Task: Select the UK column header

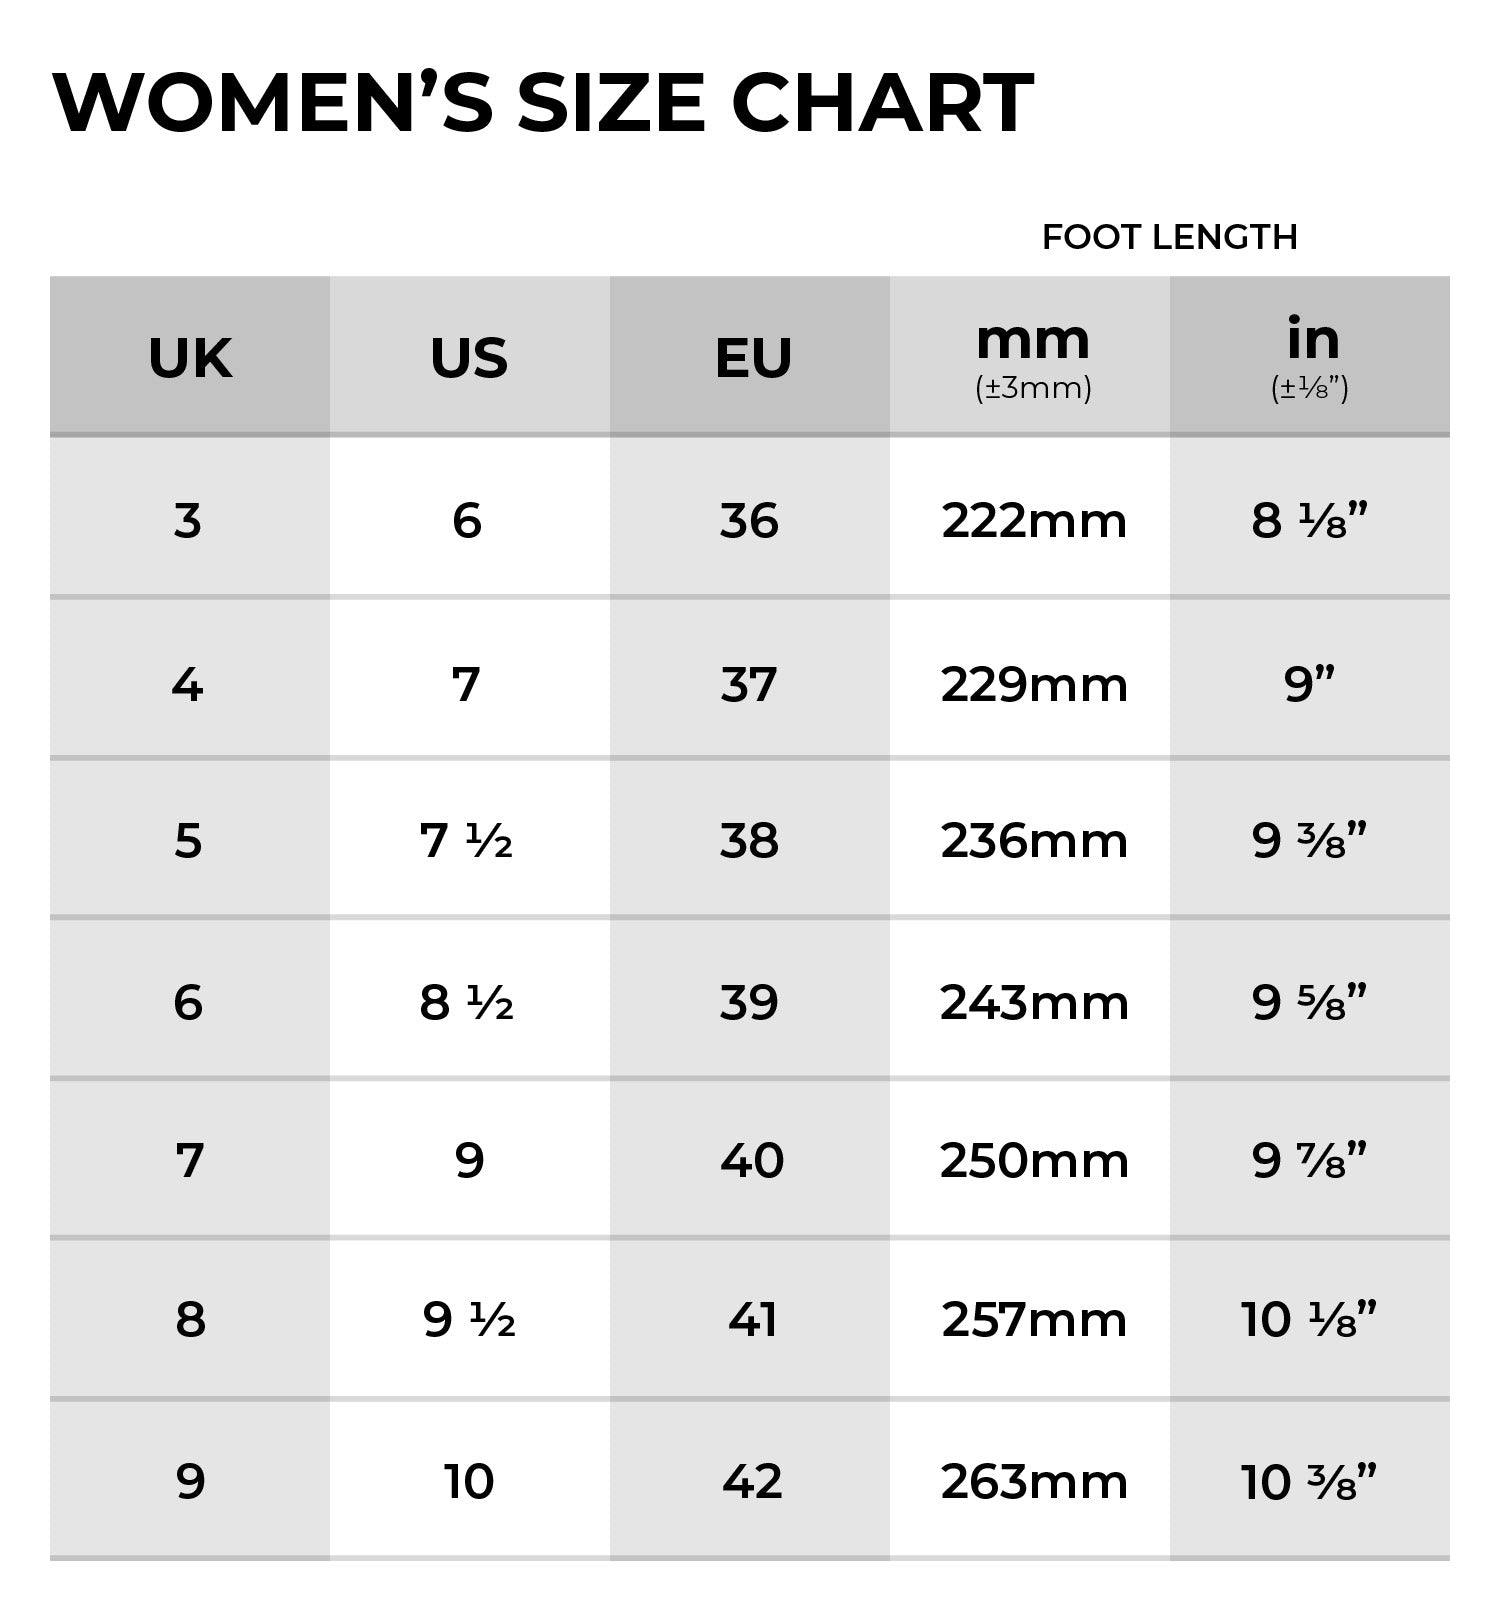Action: (x=190, y=358)
